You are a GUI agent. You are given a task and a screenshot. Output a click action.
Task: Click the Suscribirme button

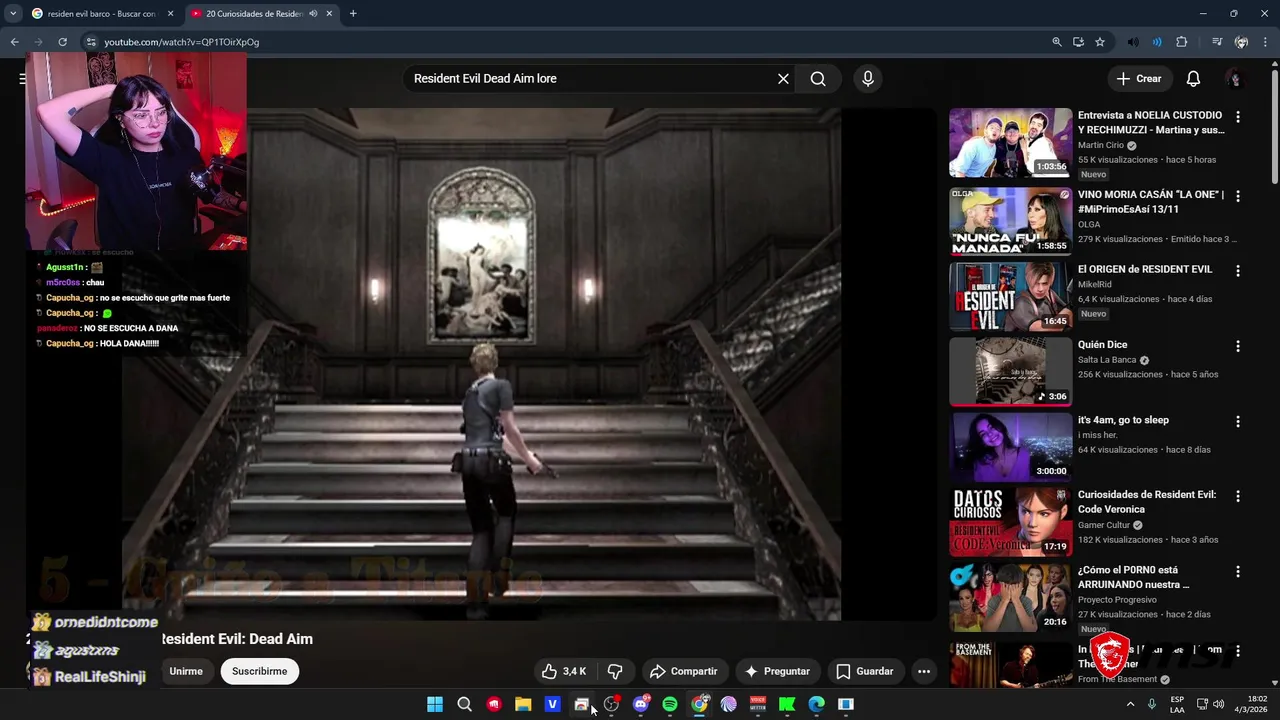coord(259,671)
